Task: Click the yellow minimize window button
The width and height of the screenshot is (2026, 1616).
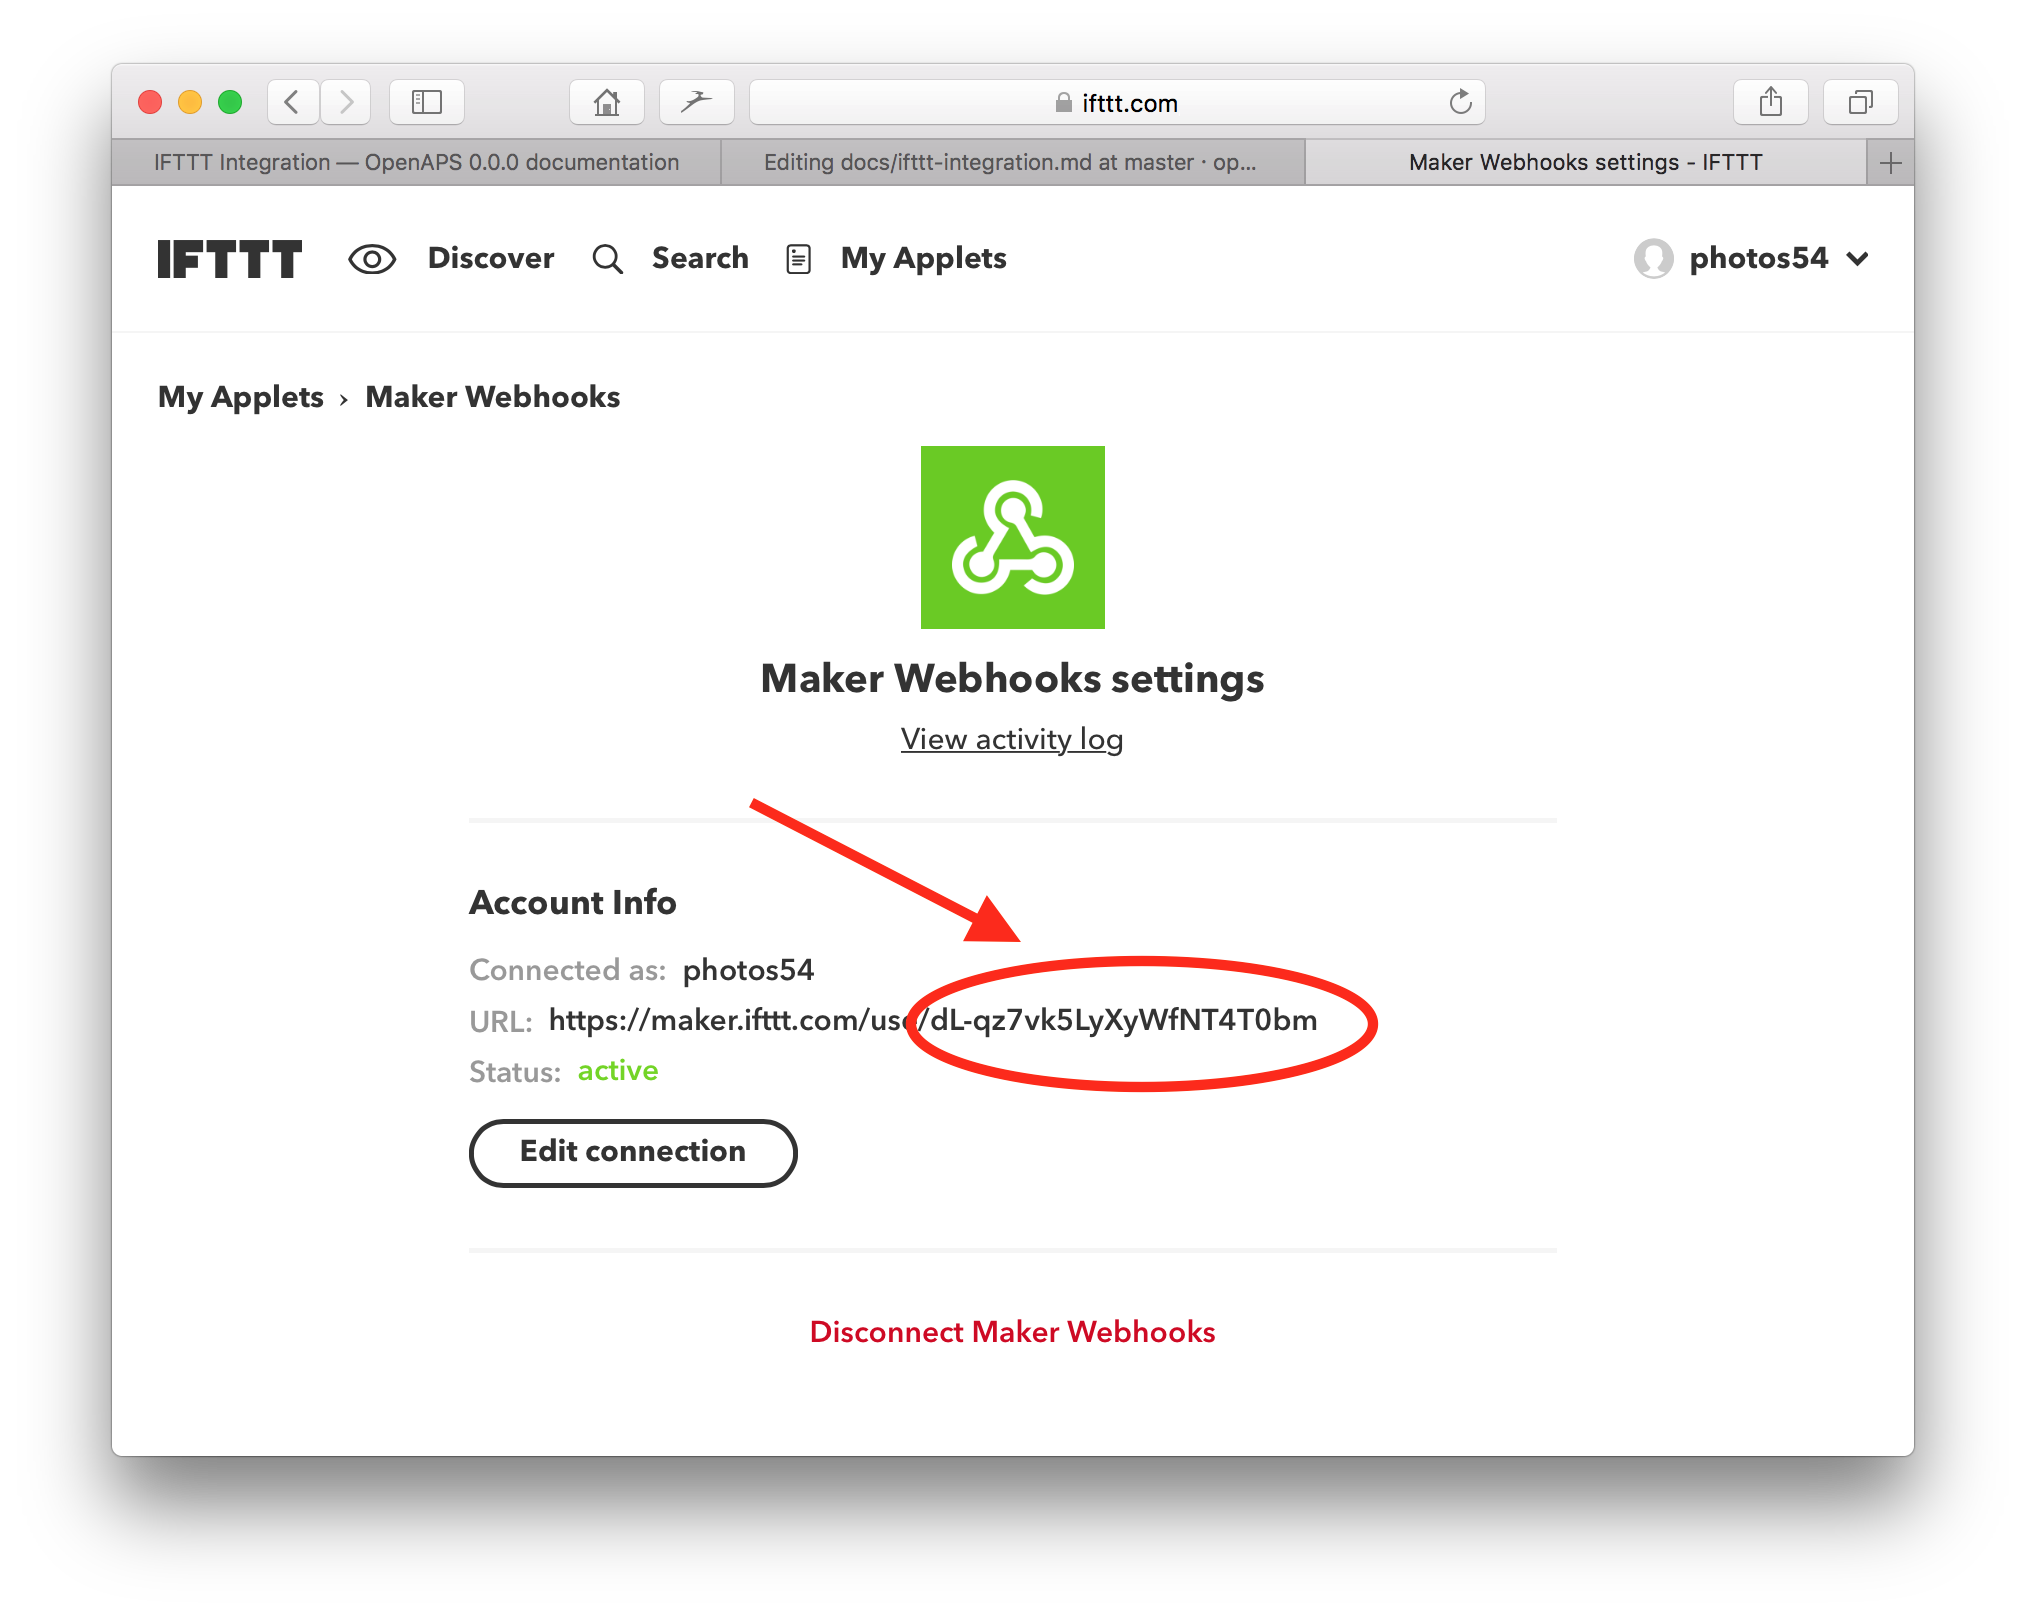Action: pos(190,102)
